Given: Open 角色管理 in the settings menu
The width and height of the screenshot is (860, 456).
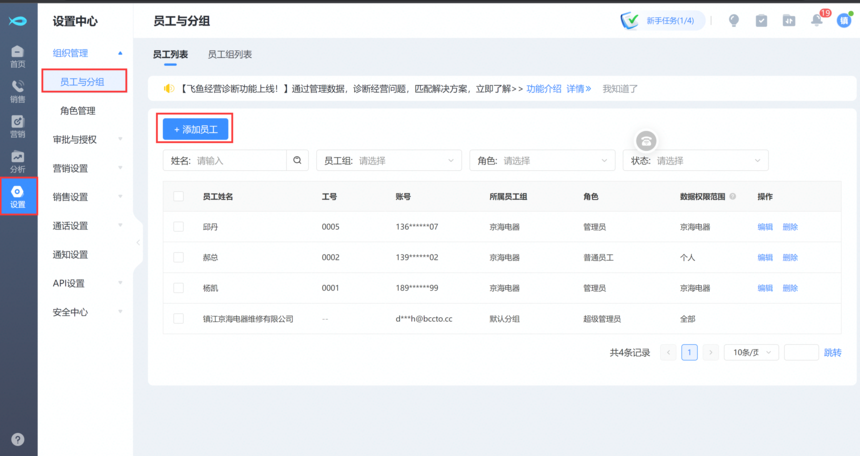Looking at the screenshot, I should (x=78, y=111).
